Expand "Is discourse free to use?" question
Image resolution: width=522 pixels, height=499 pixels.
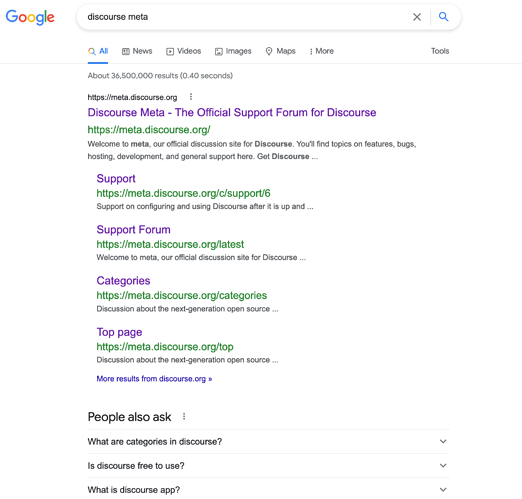click(268, 465)
